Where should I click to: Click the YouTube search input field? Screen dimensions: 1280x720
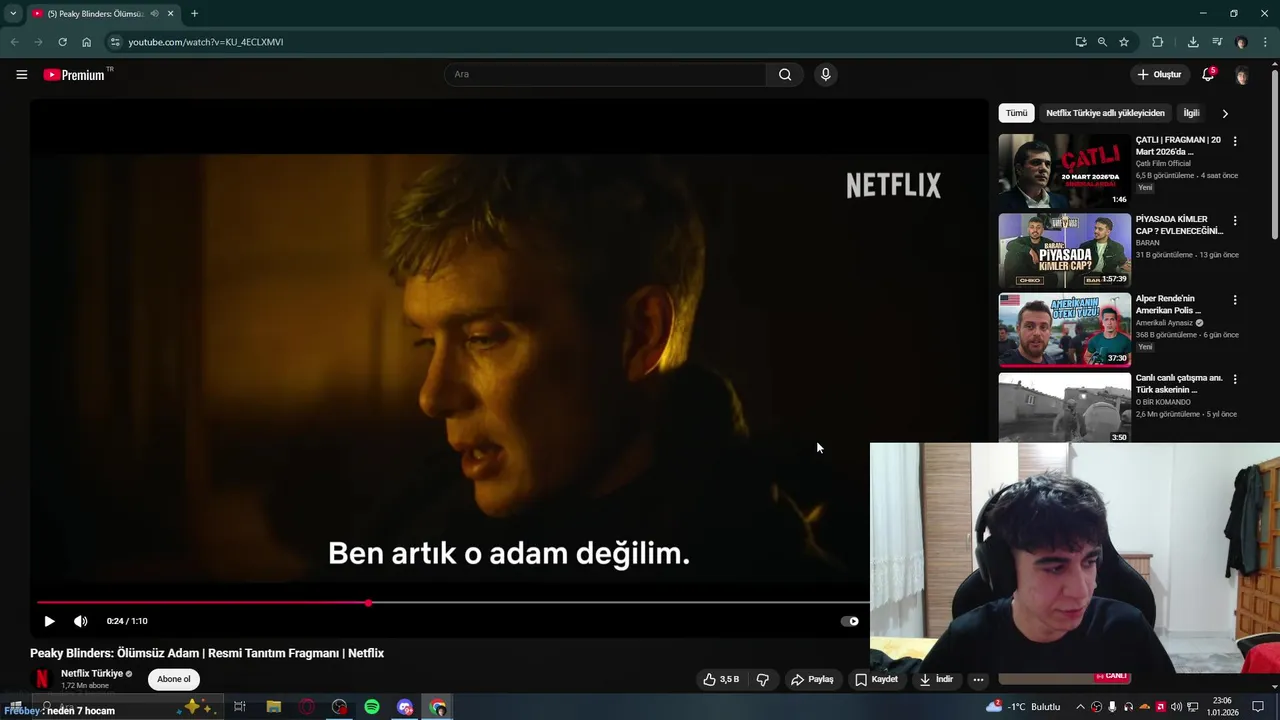(x=605, y=74)
